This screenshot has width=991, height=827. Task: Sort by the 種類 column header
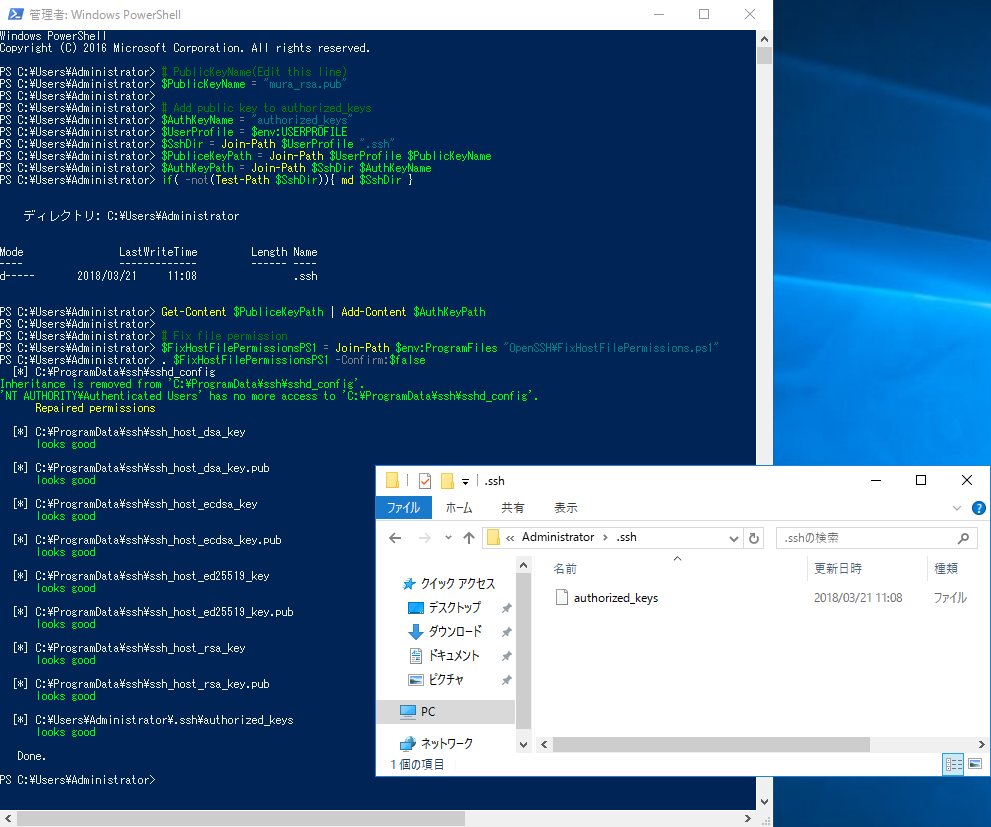point(946,569)
